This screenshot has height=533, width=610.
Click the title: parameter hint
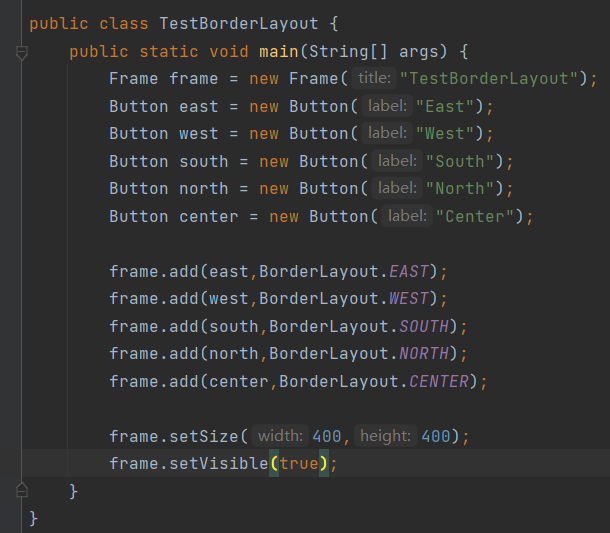[374, 78]
